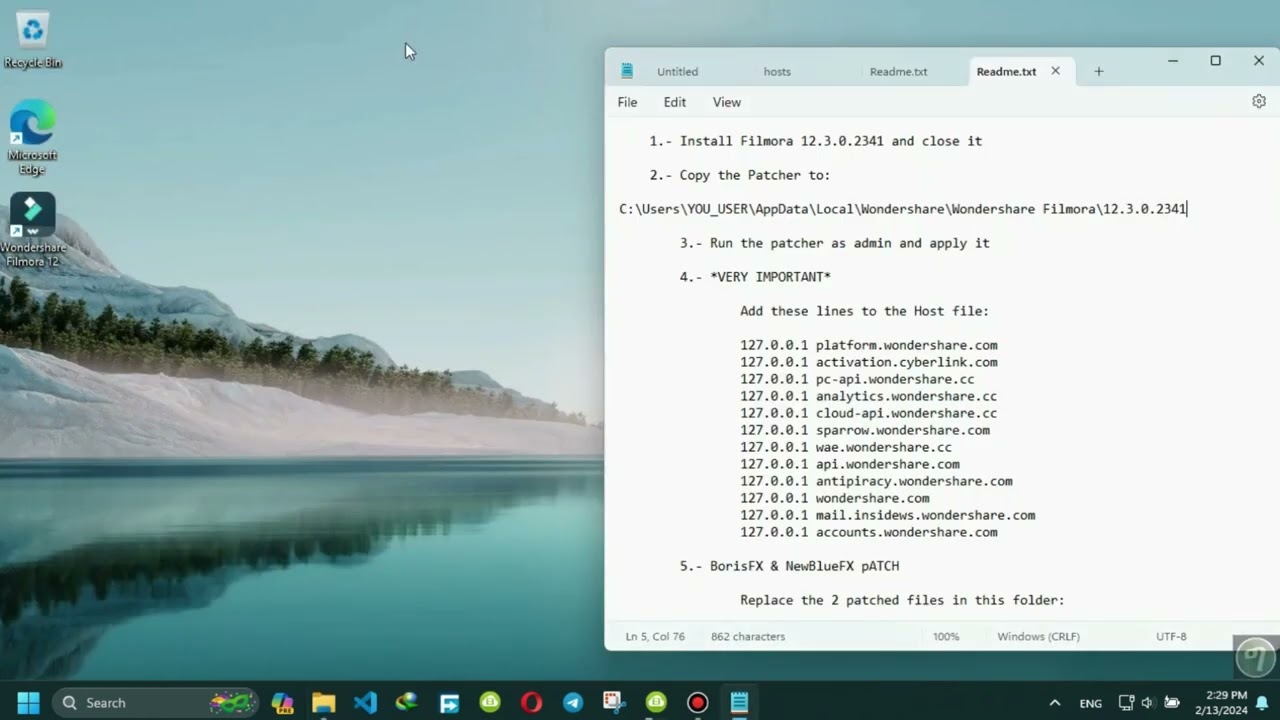Click the line with mail.insidews.wondershare.com
Viewport: 1280px width, 720px height.
pyautogui.click(x=887, y=515)
